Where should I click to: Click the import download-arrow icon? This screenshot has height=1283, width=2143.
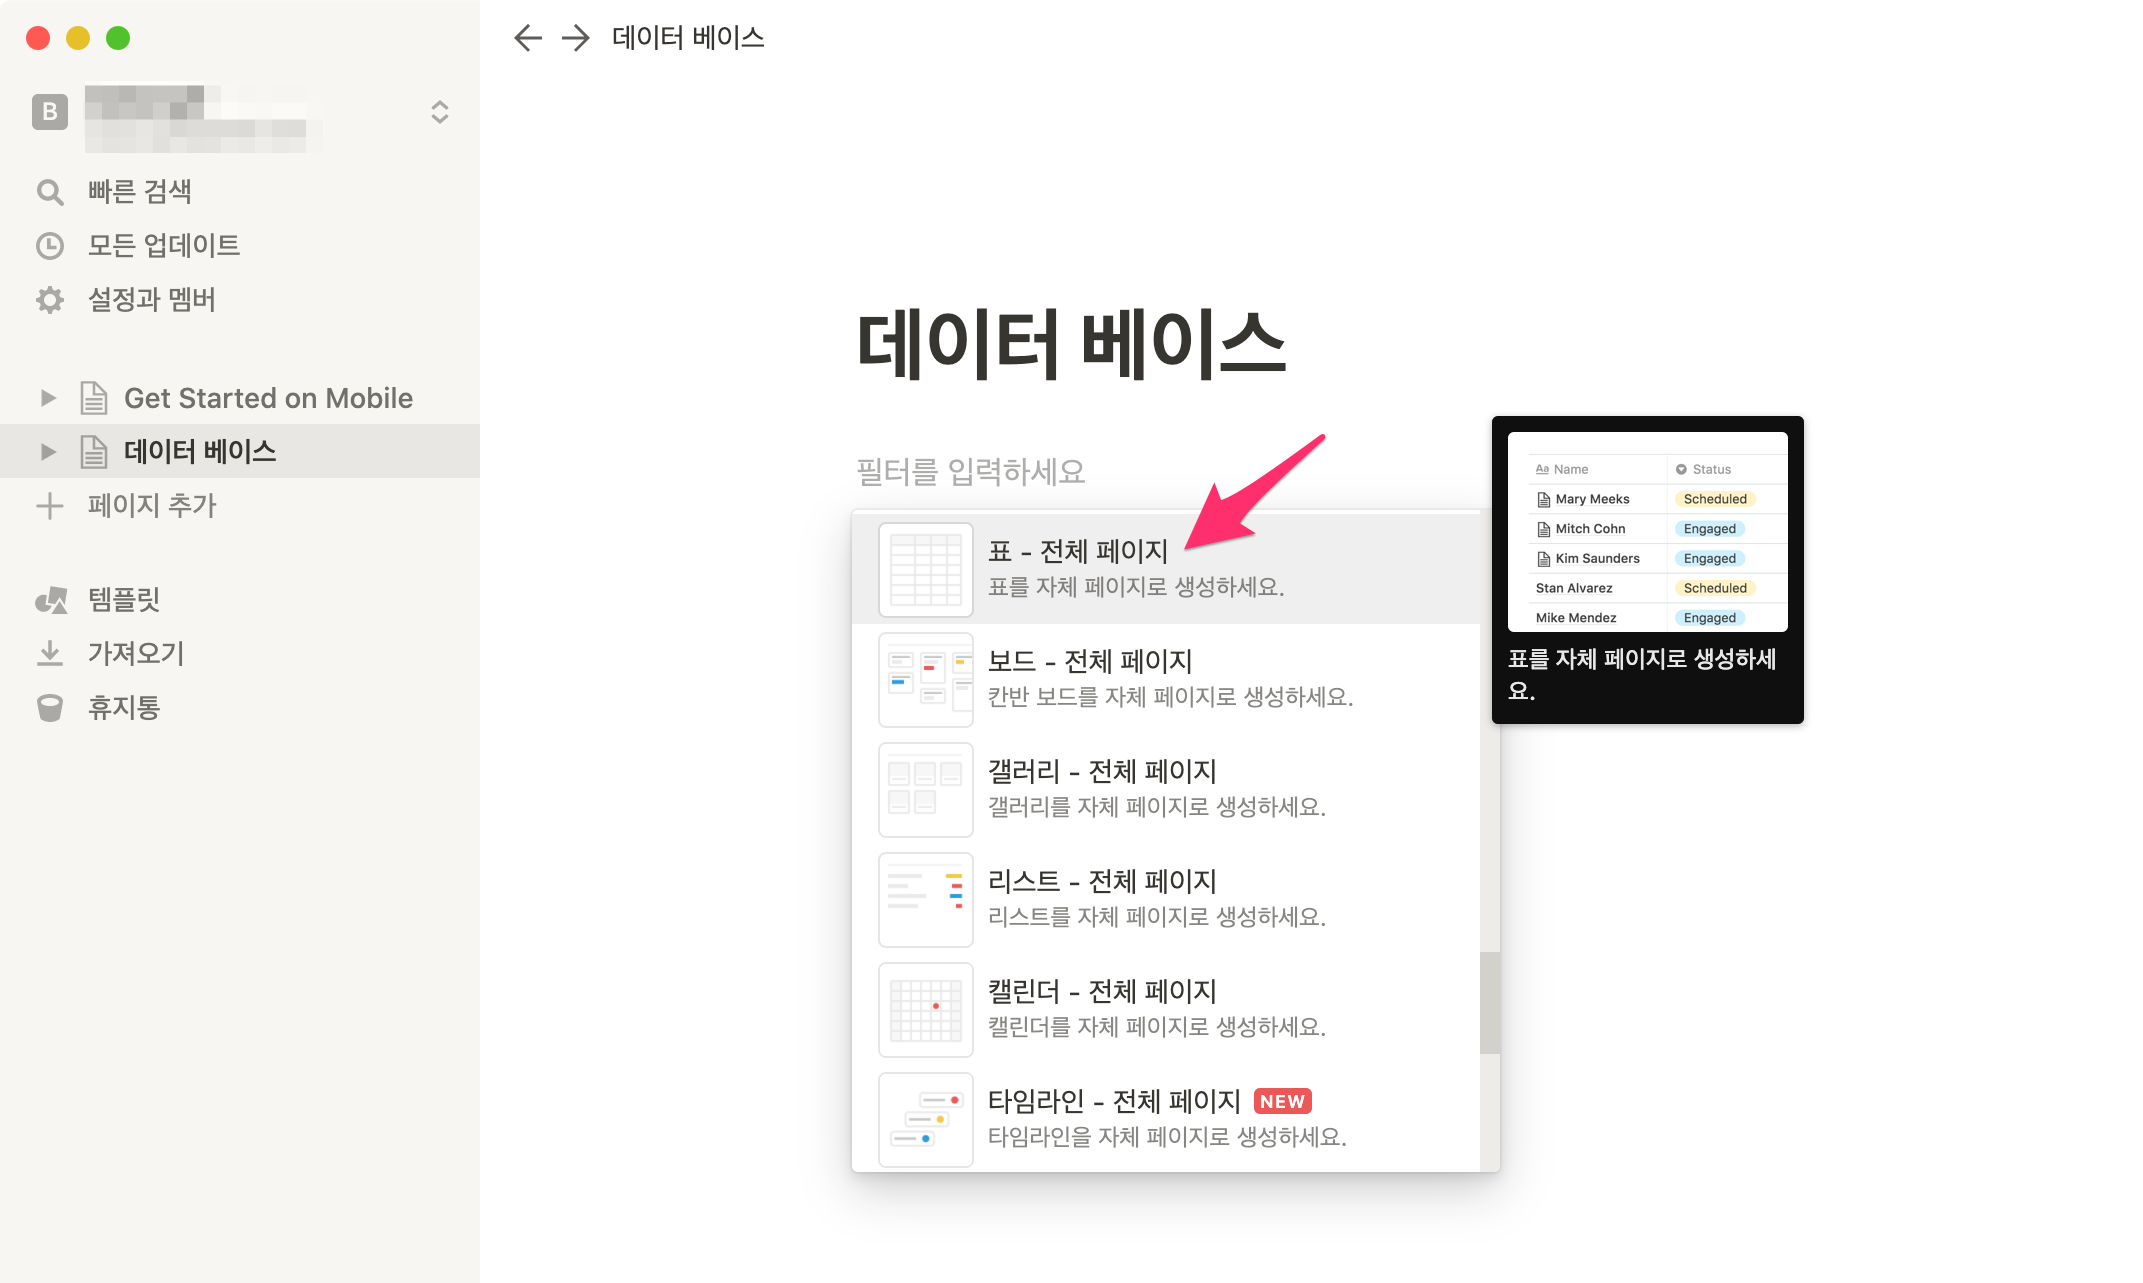(50, 654)
